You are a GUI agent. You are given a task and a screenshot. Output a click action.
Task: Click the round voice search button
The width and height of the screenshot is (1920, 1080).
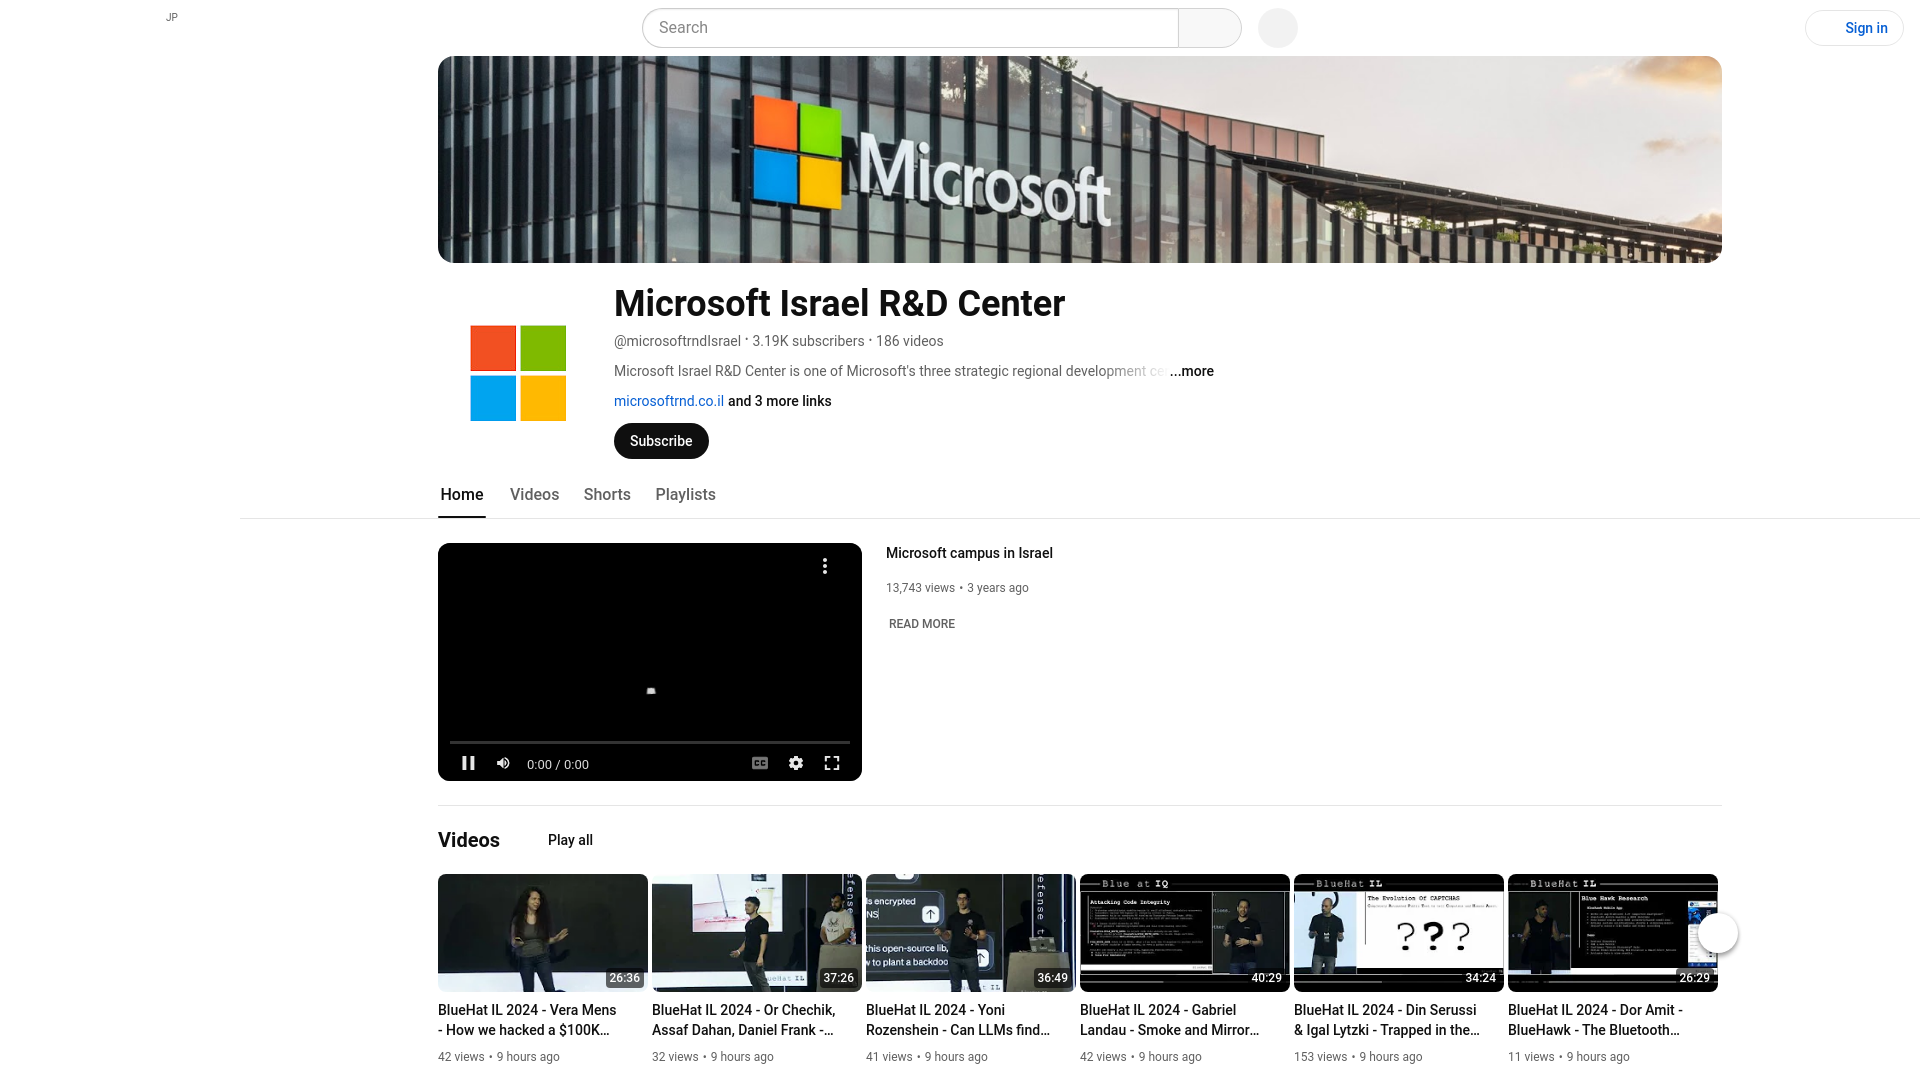point(1278,28)
